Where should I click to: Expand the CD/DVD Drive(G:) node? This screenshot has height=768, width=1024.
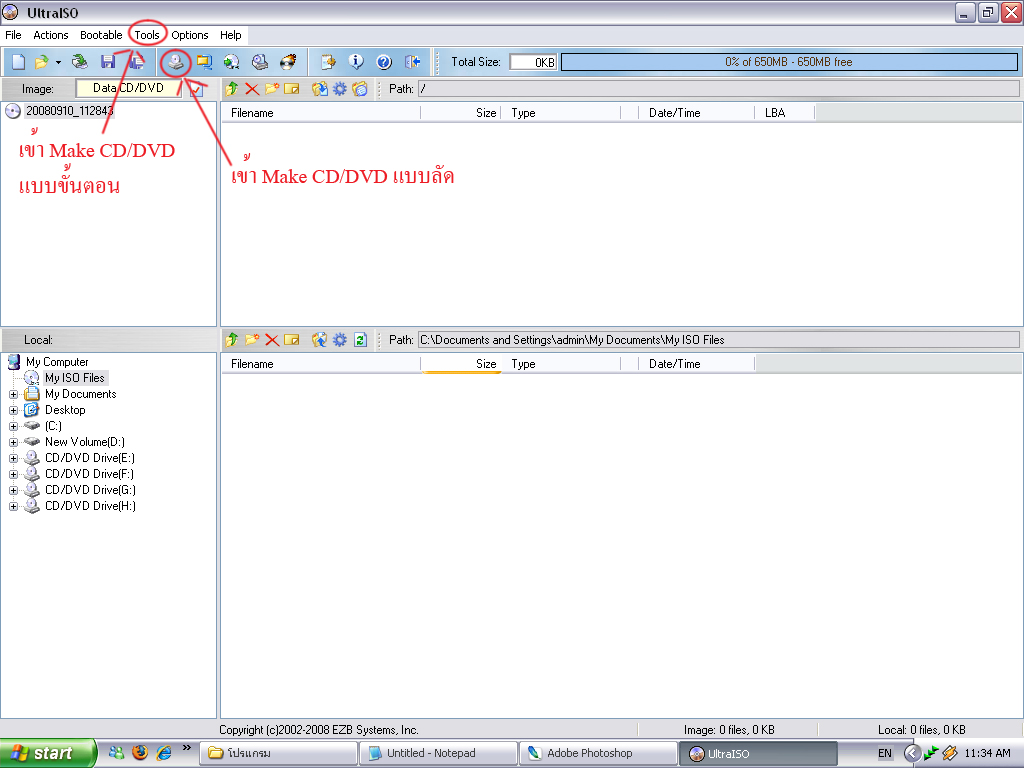[13, 490]
